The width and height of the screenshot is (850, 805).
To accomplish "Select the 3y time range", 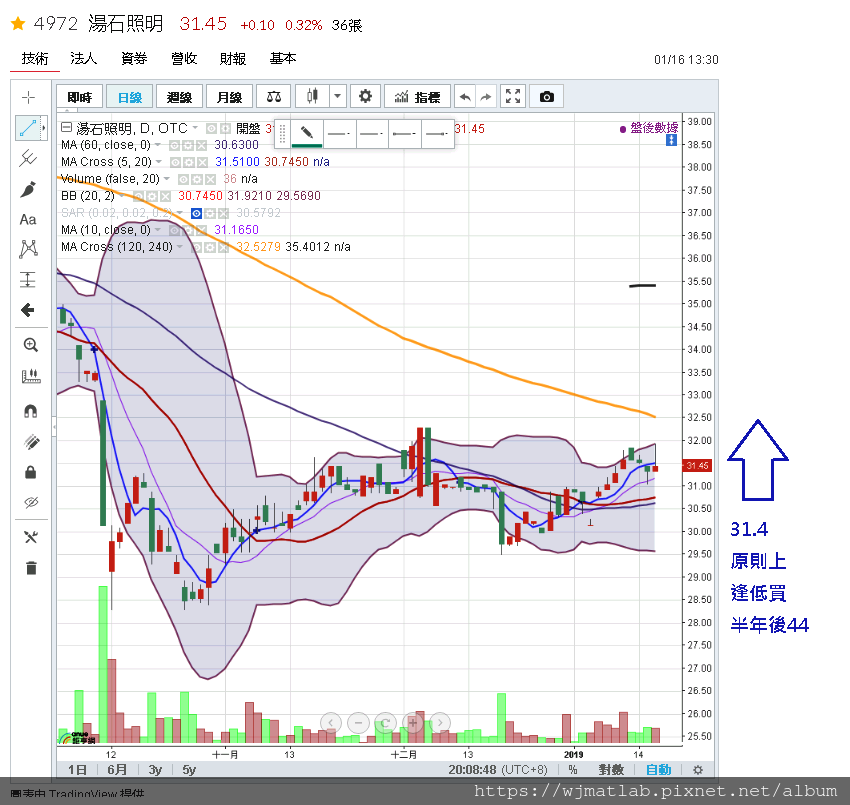I will pyautogui.click(x=155, y=770).
